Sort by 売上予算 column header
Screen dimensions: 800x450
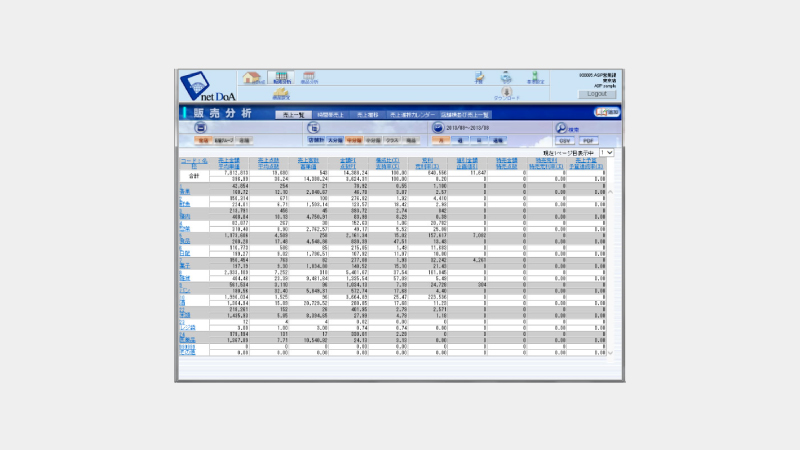pos(586,161)
